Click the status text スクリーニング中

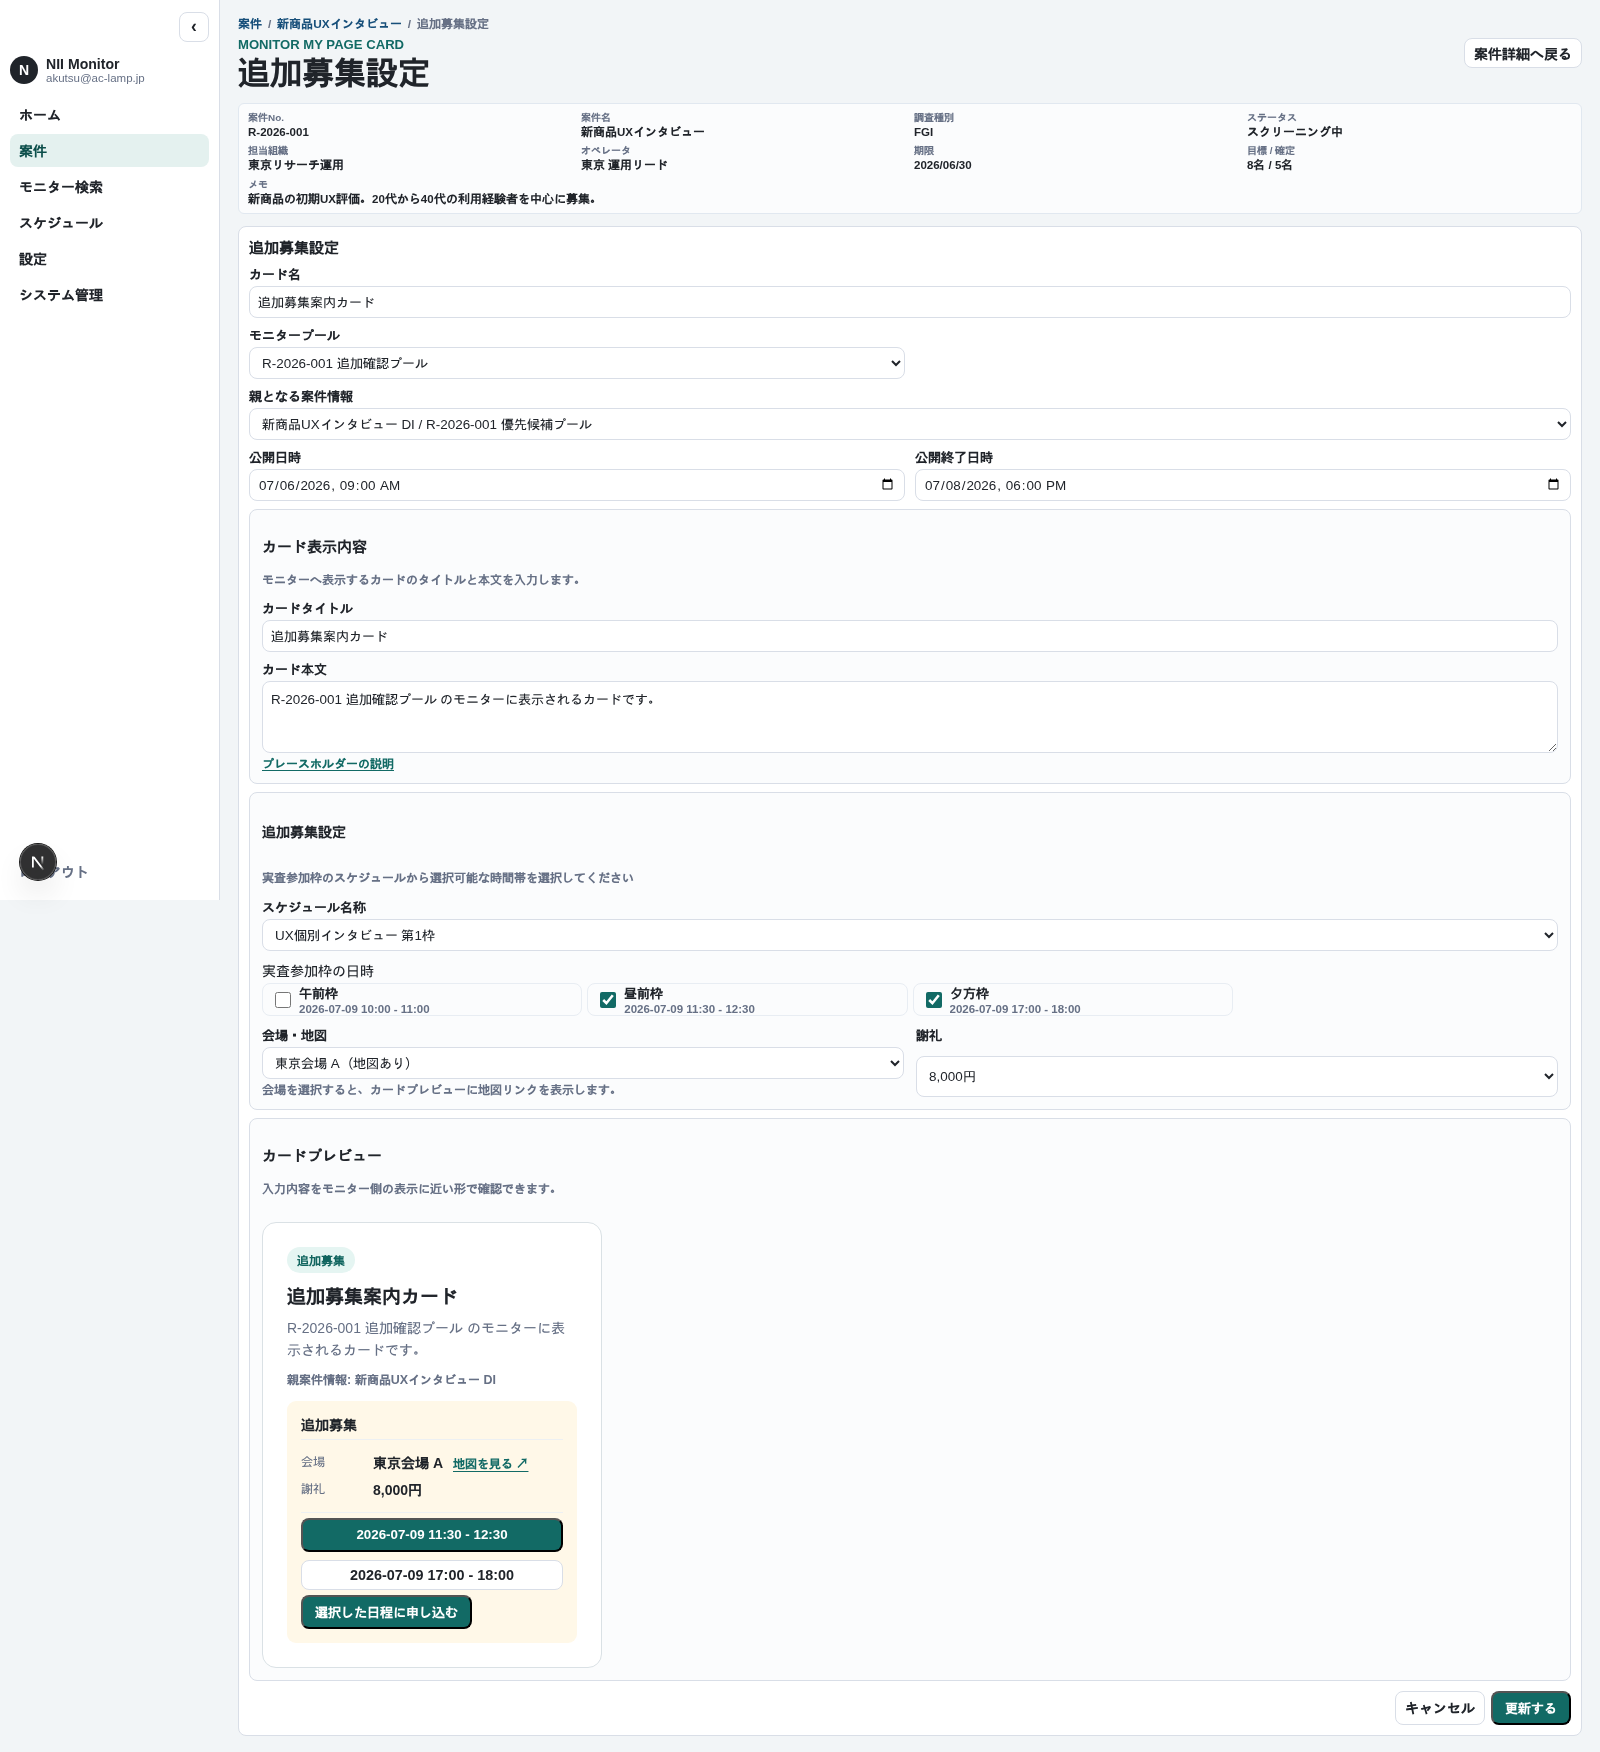[1295, 132]
